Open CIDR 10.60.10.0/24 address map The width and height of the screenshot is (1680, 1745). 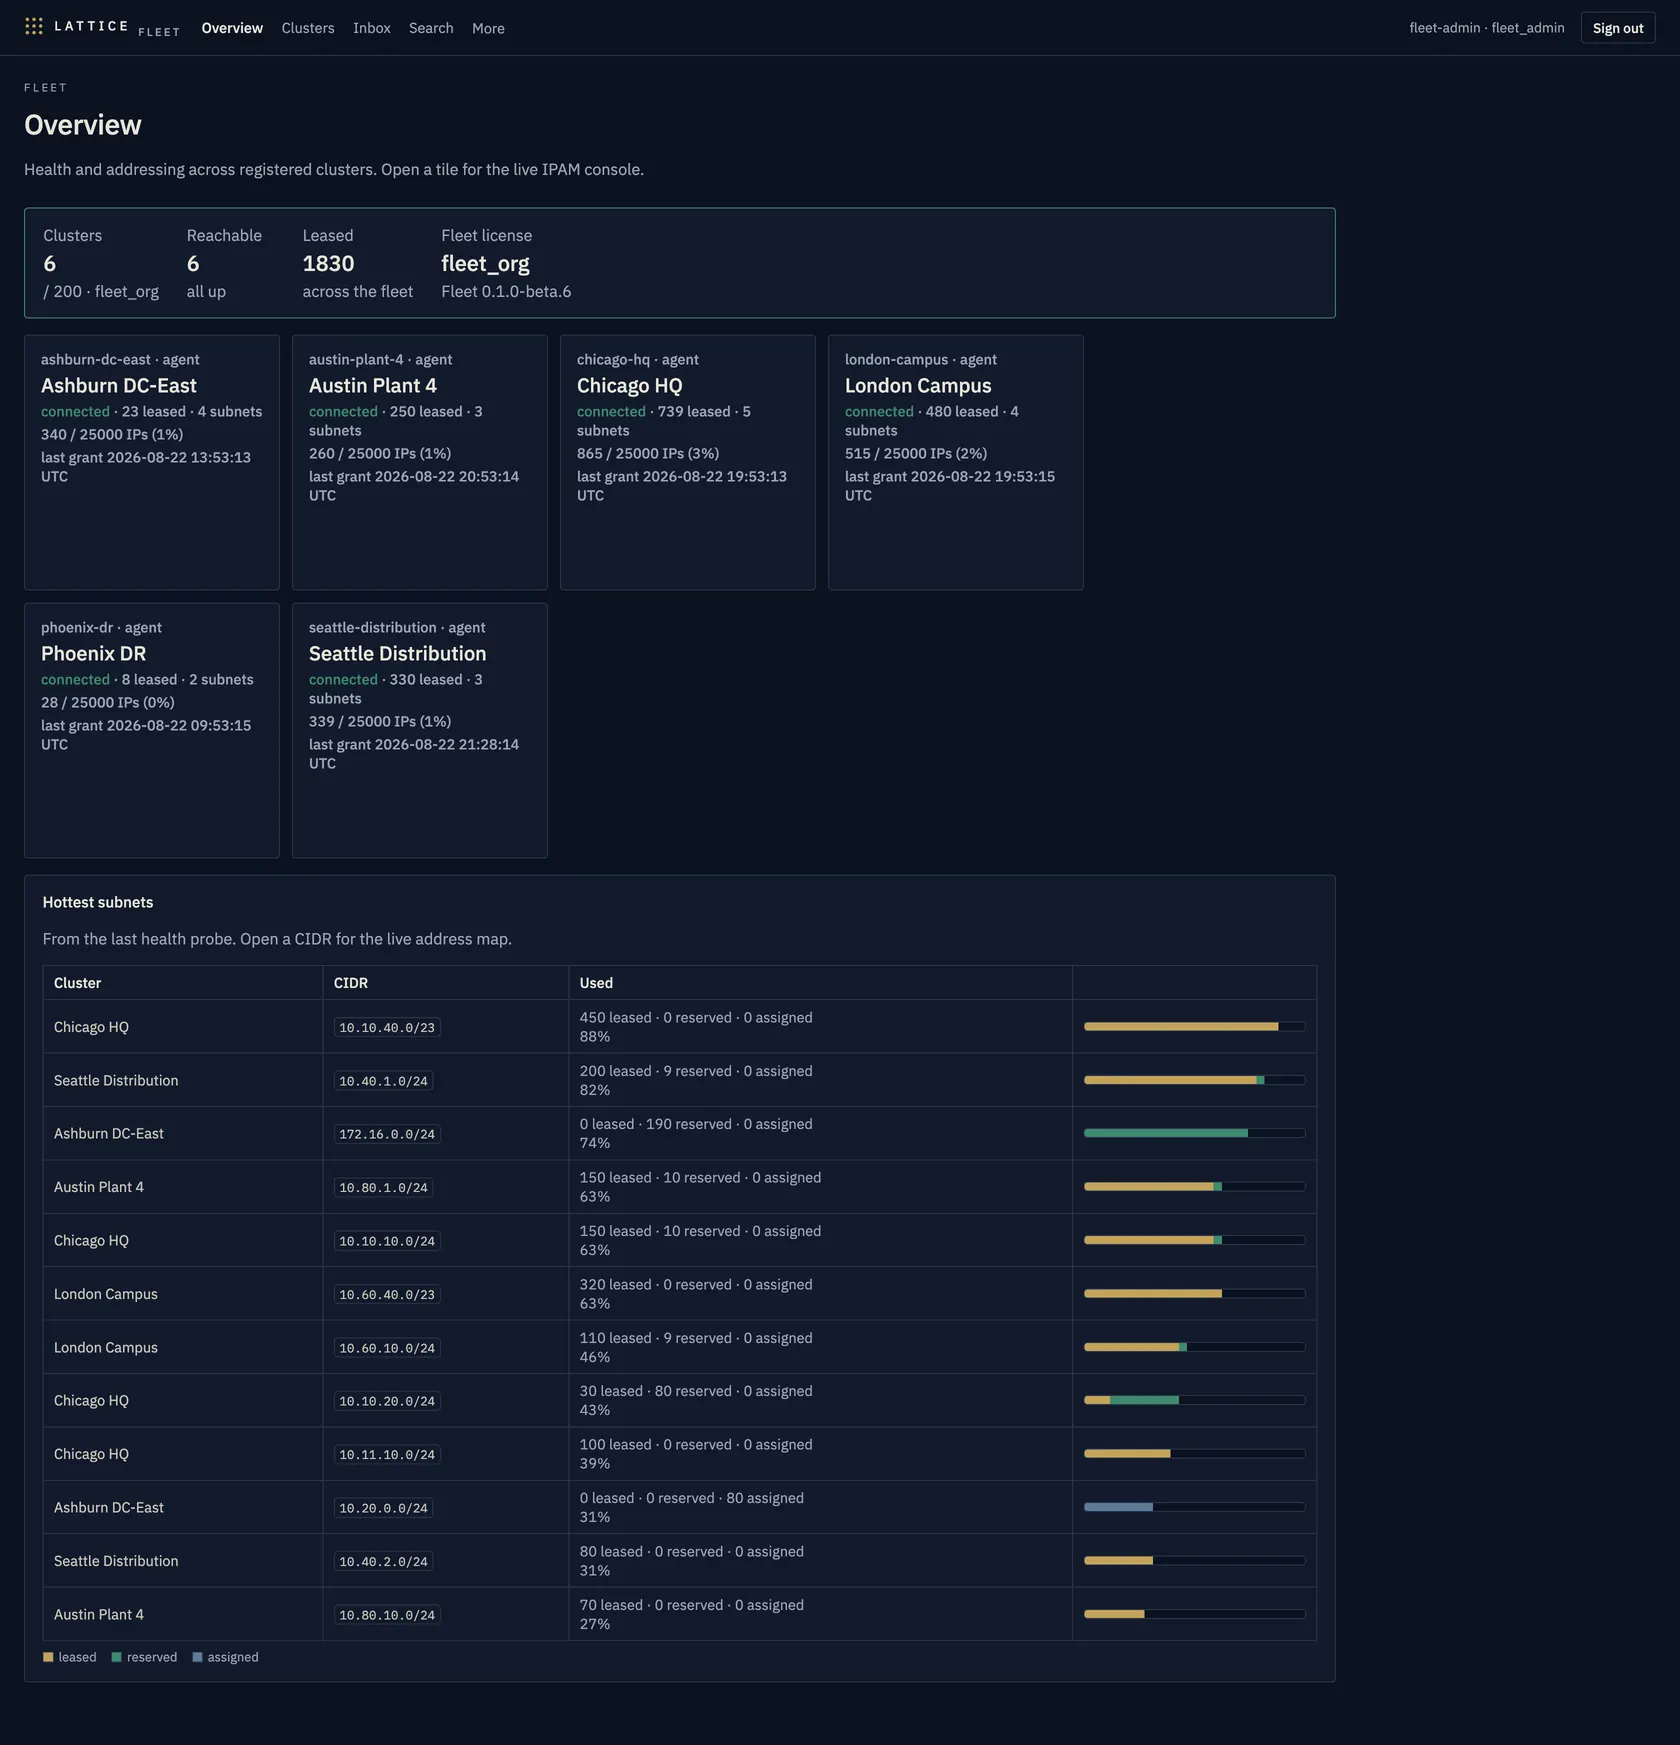387,1348
